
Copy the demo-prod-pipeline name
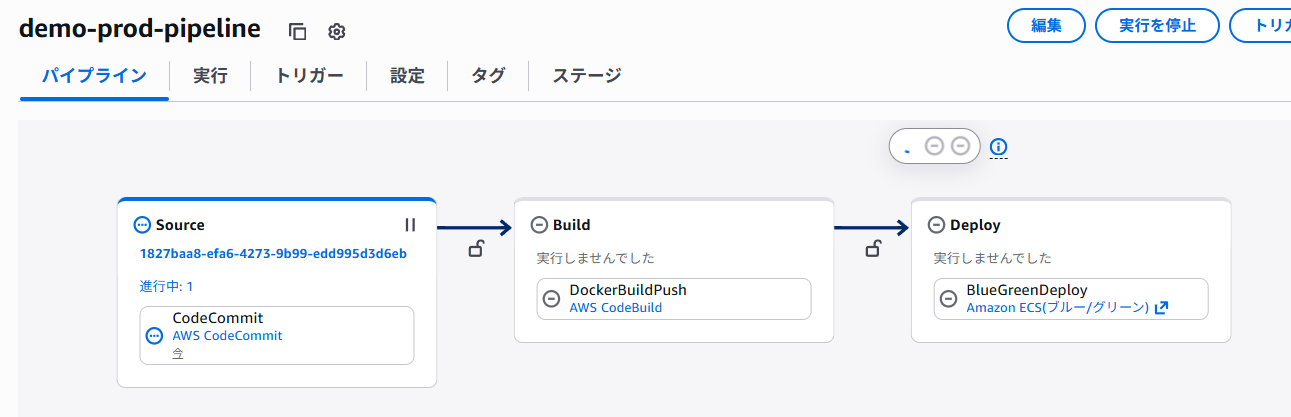coord(297,31)
